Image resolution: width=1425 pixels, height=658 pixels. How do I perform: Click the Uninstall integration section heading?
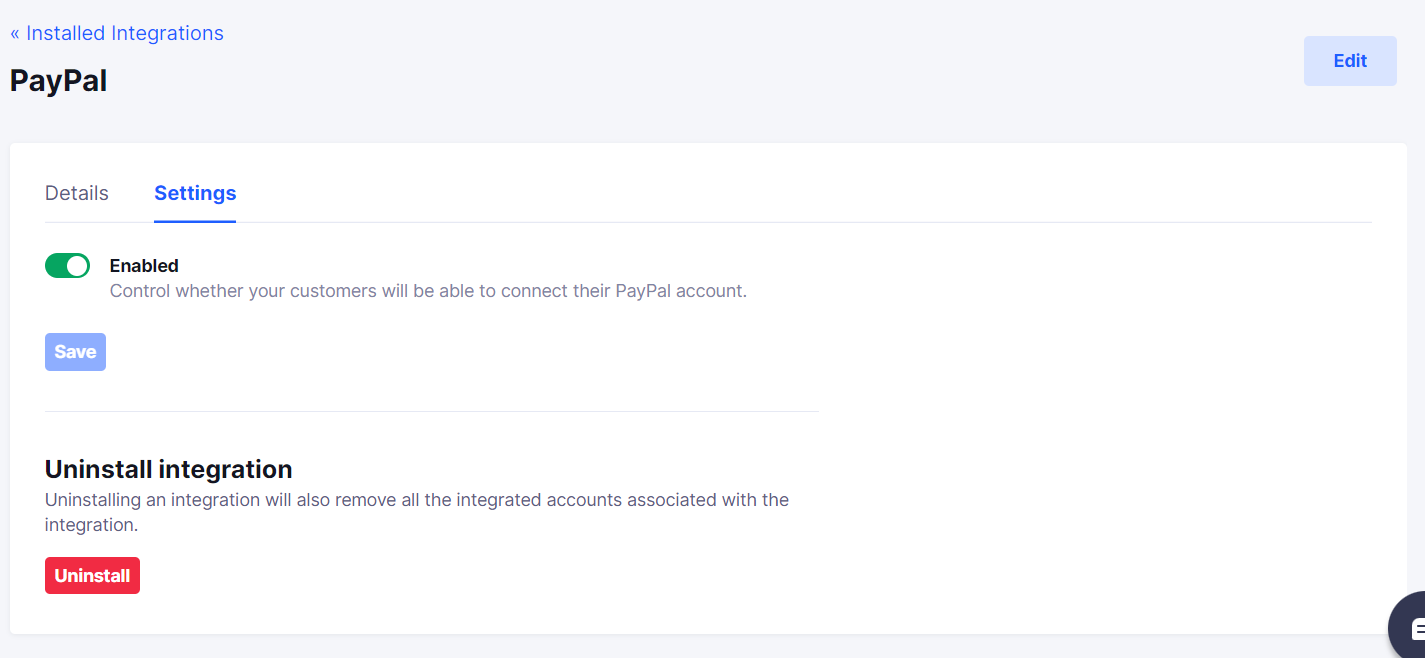pos(169,469)
